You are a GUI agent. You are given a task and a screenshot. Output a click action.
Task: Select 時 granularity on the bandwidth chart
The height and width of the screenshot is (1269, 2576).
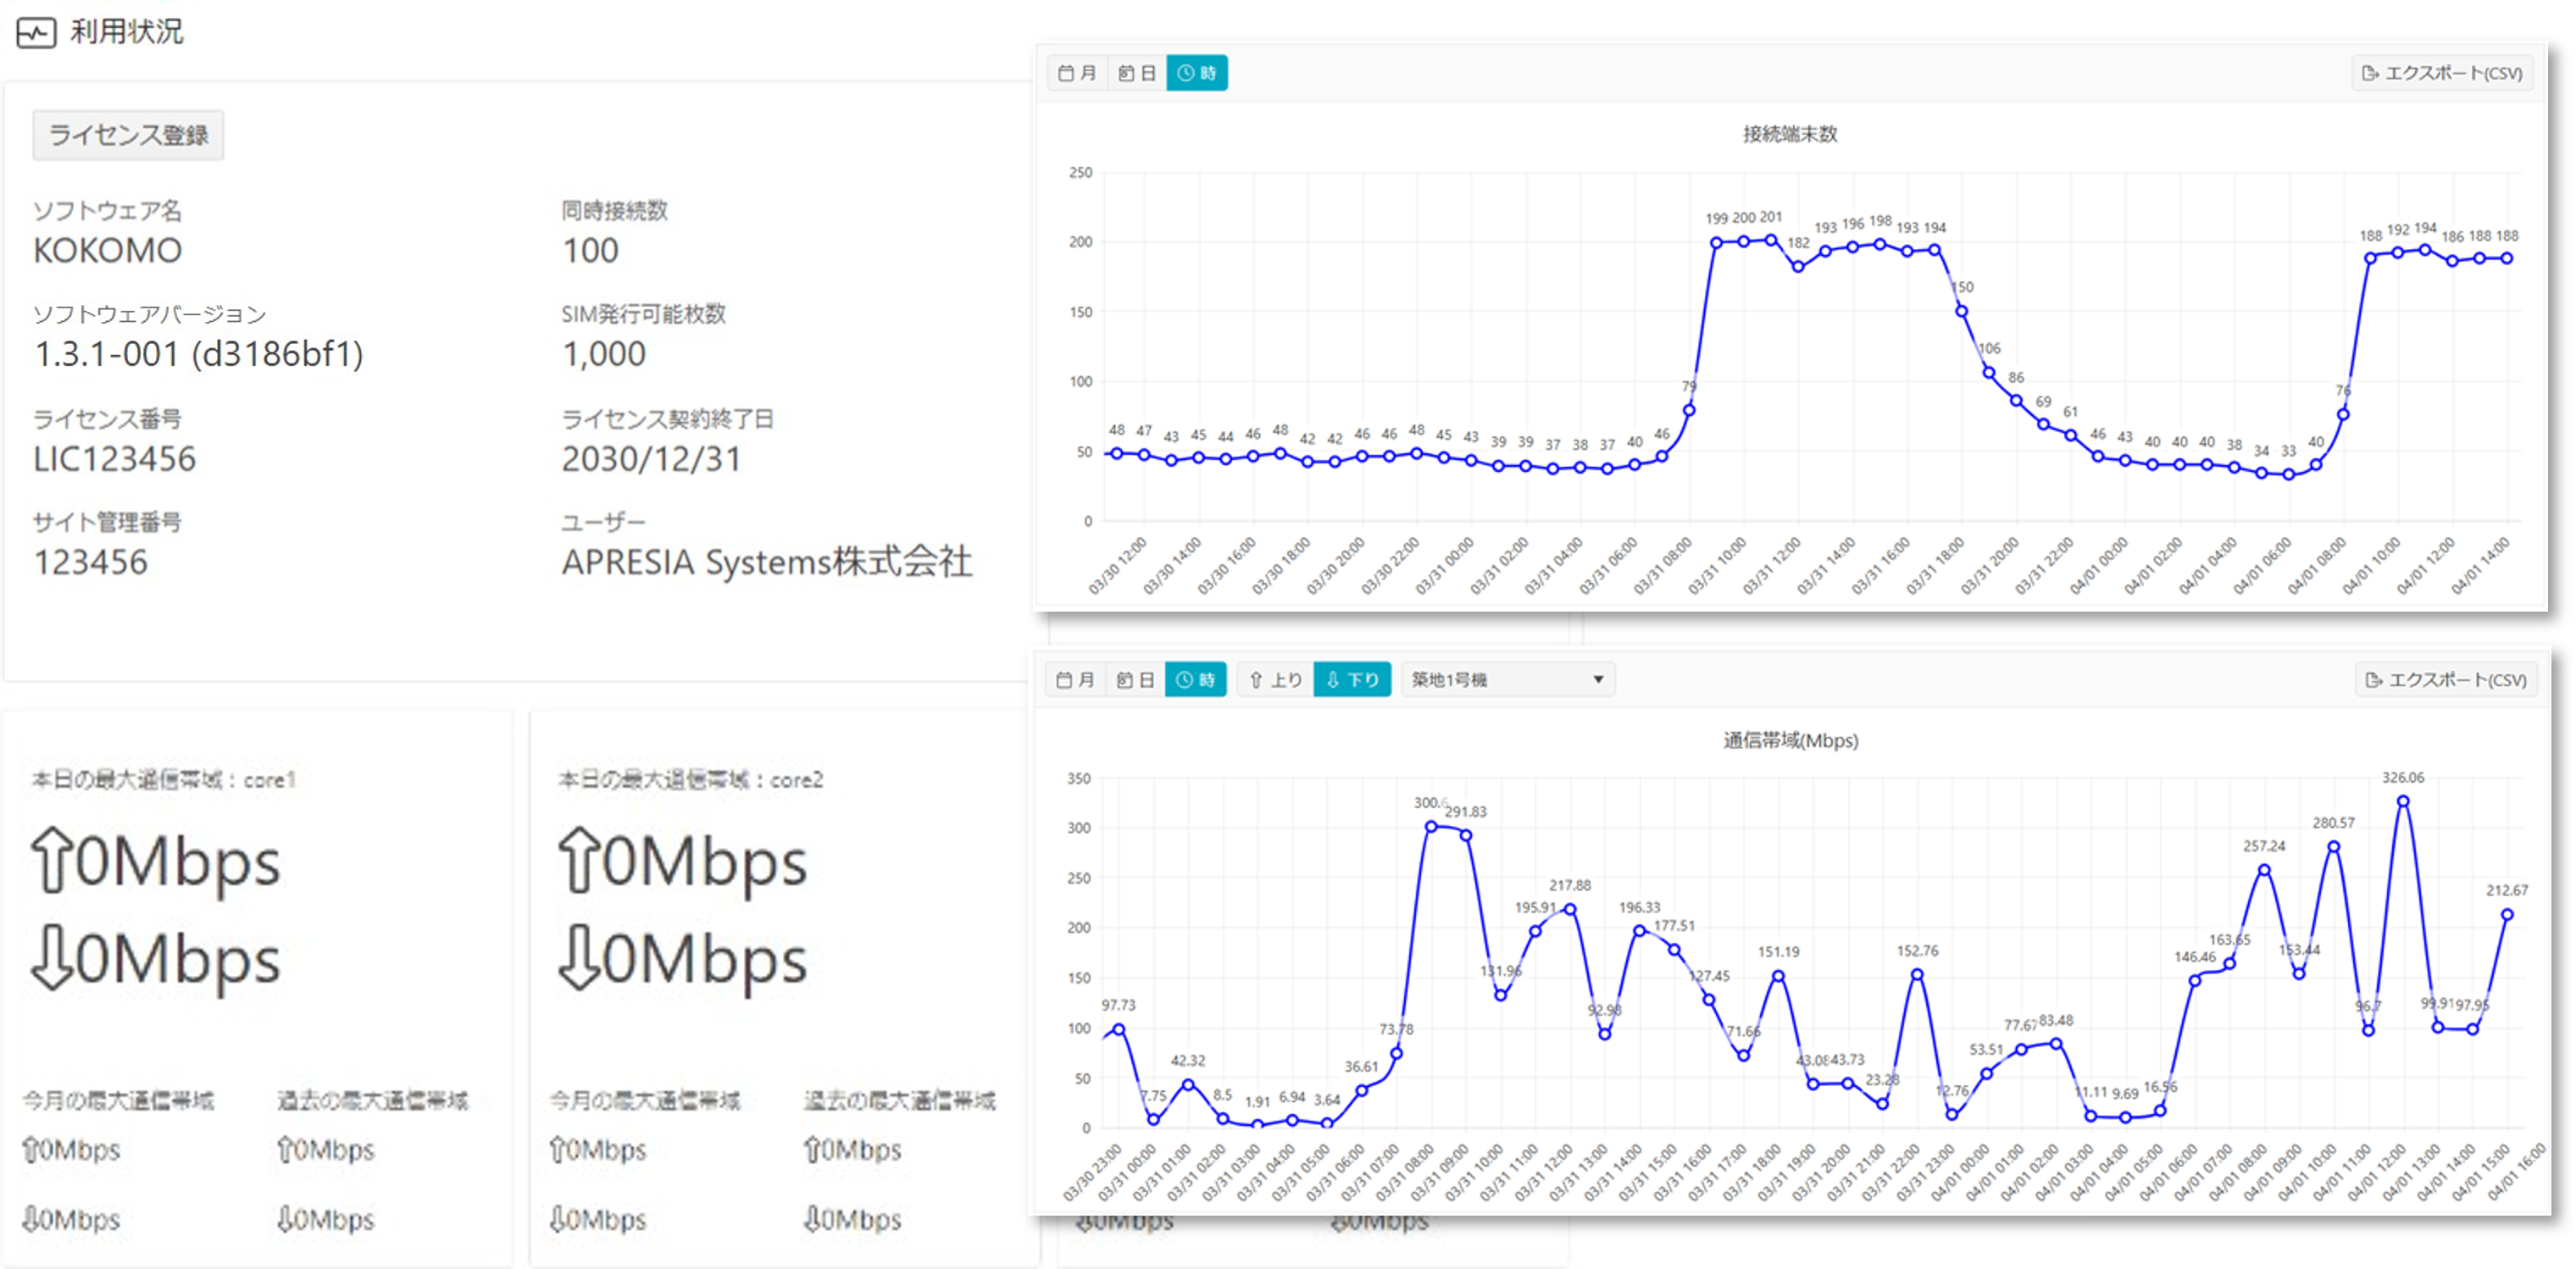pos(1196,680)
